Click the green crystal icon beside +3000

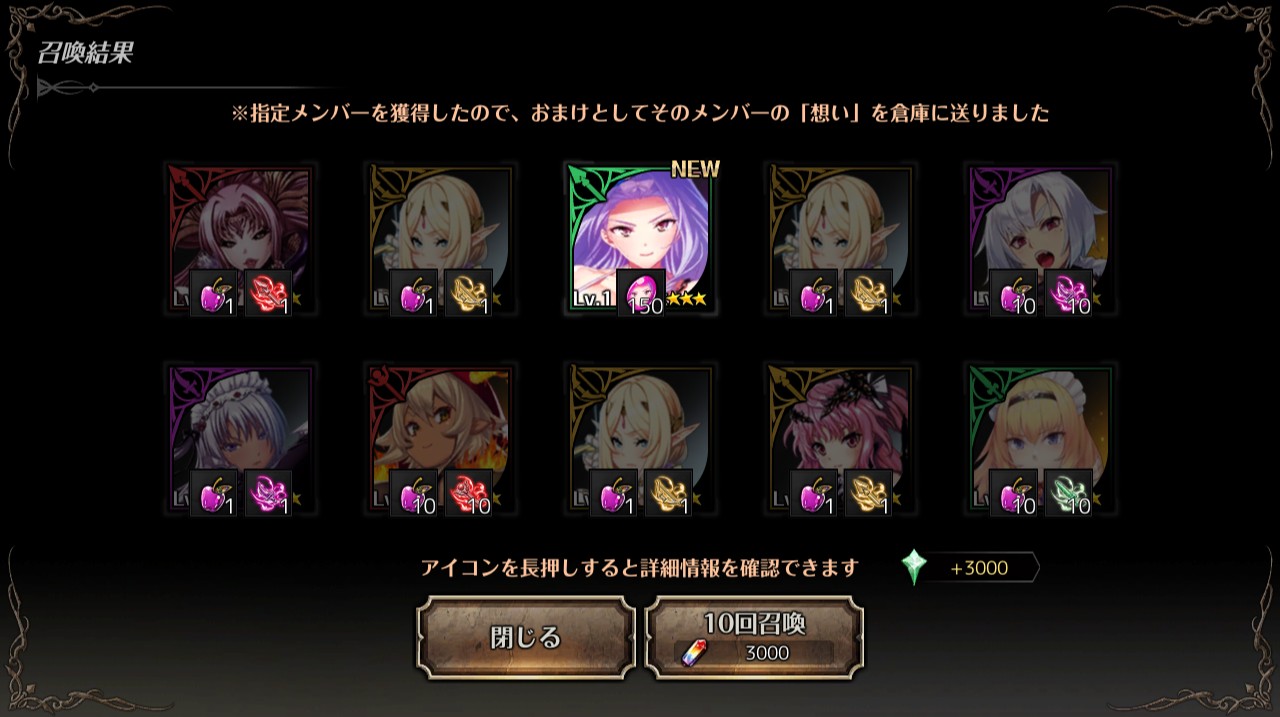(x=914, y=567)
